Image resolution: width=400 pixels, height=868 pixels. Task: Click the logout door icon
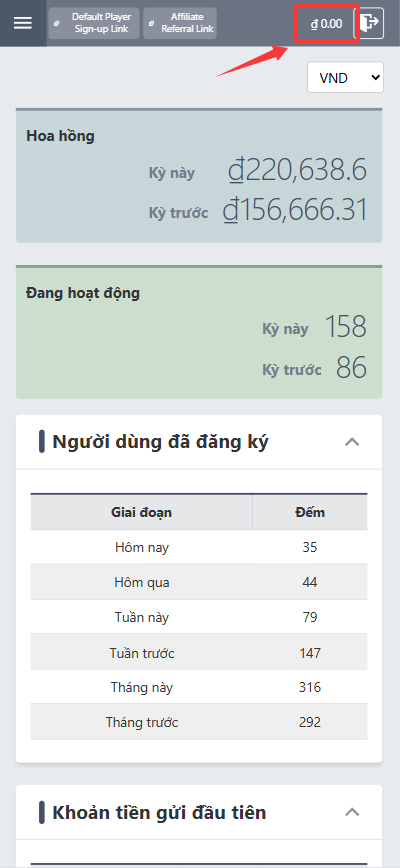click(x=369, y=23)
